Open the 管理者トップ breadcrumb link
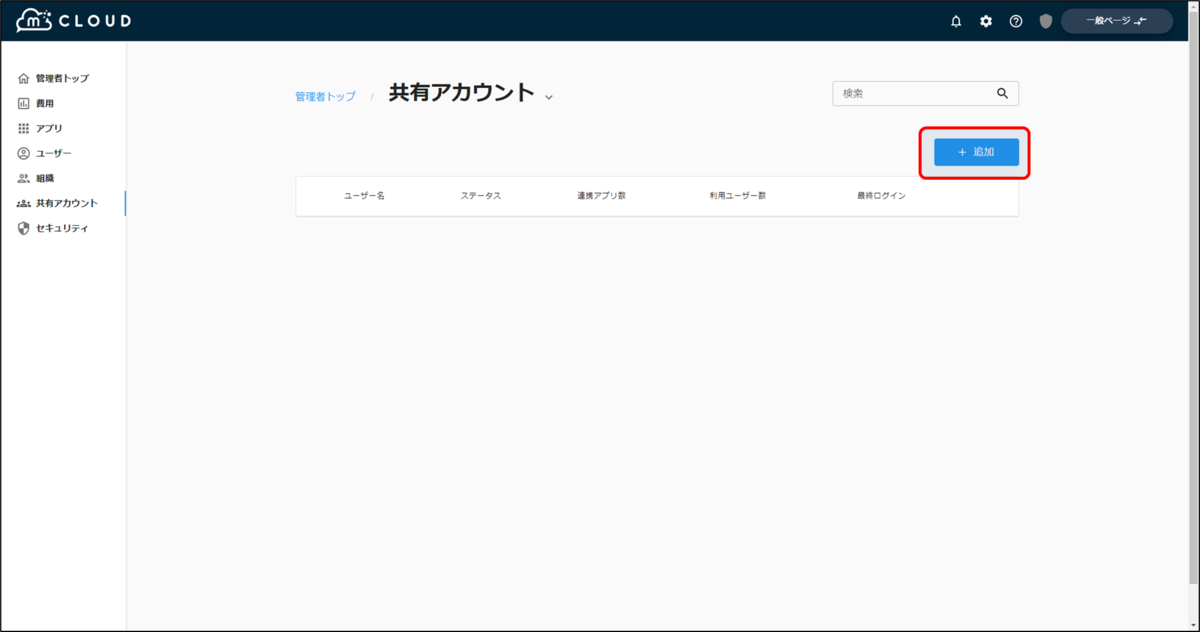Viewport: 1200px width, 632px height. (x=325, y=93)
